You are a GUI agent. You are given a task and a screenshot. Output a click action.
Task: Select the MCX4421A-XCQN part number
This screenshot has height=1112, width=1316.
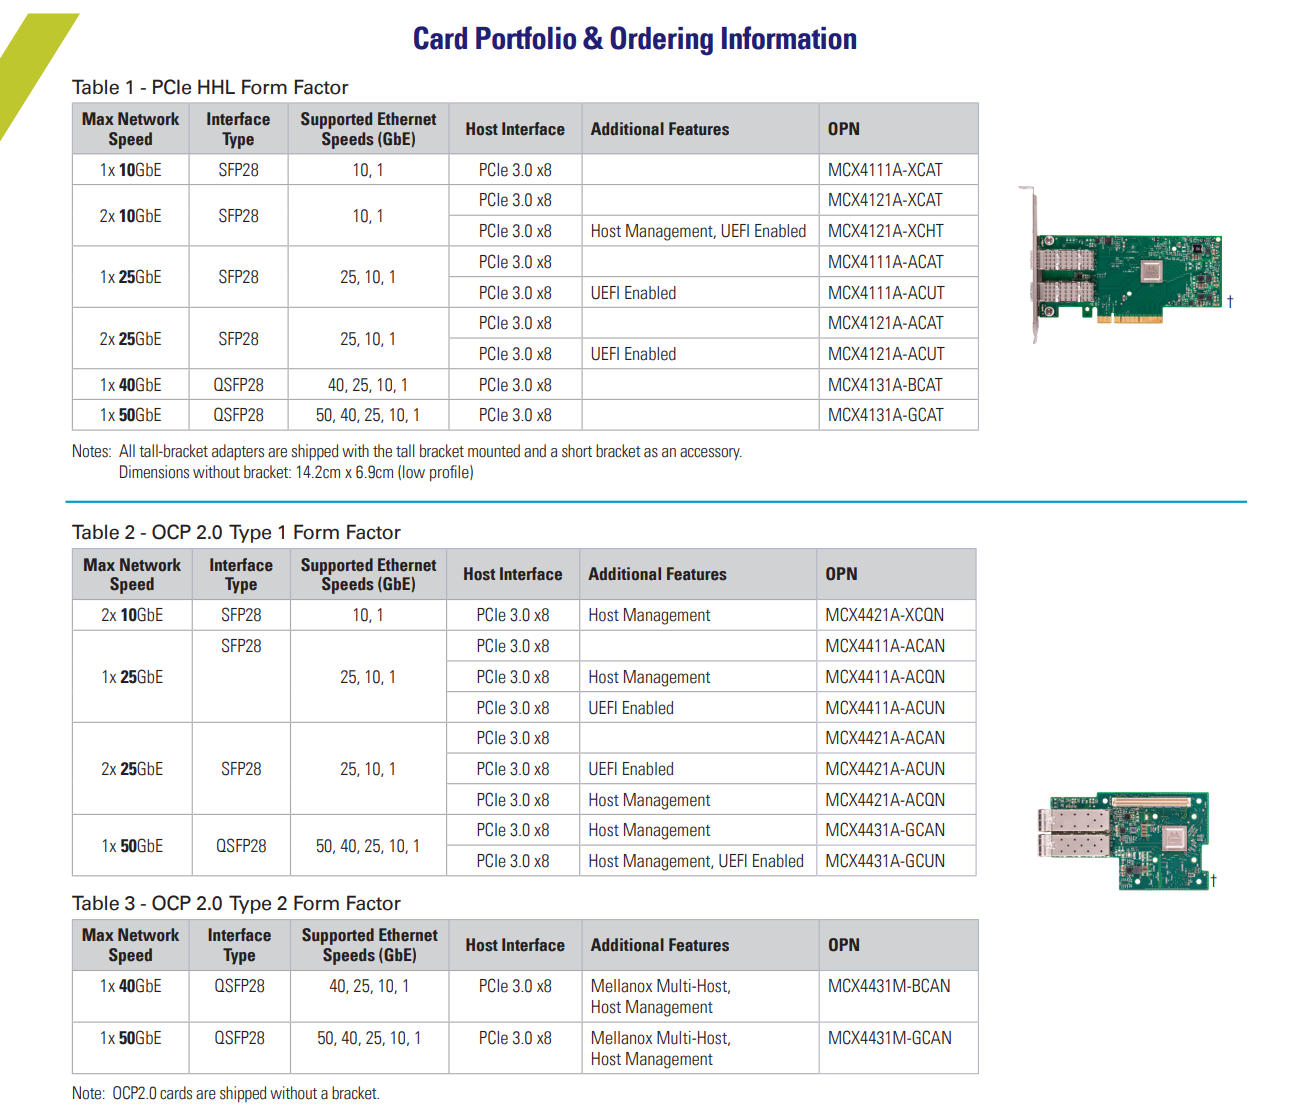(x=884, y=615)
